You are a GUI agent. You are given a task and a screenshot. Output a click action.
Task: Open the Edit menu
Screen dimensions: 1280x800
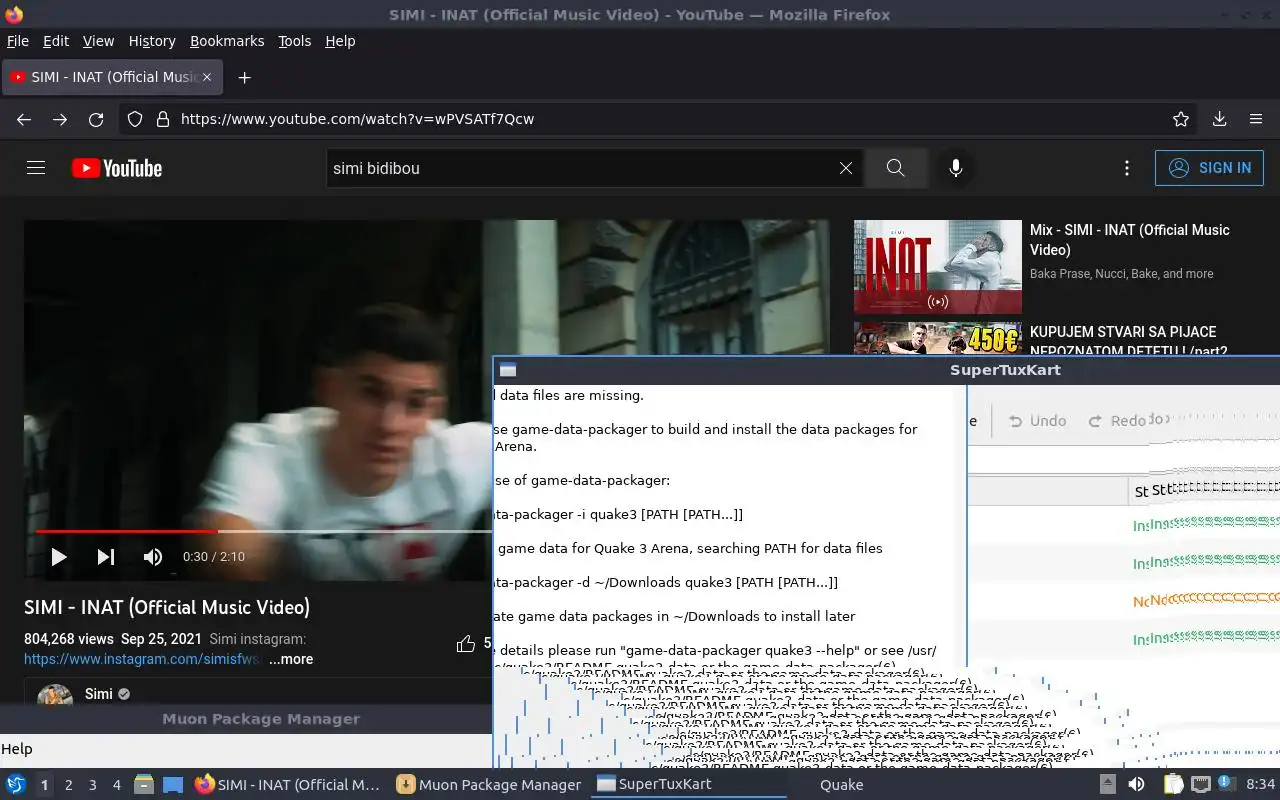[x=56, y=41]
